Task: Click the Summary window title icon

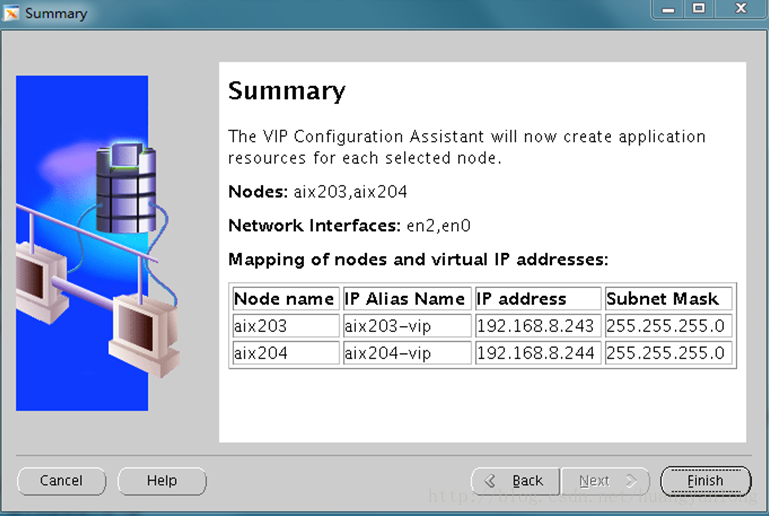Action: coord(11,13)
